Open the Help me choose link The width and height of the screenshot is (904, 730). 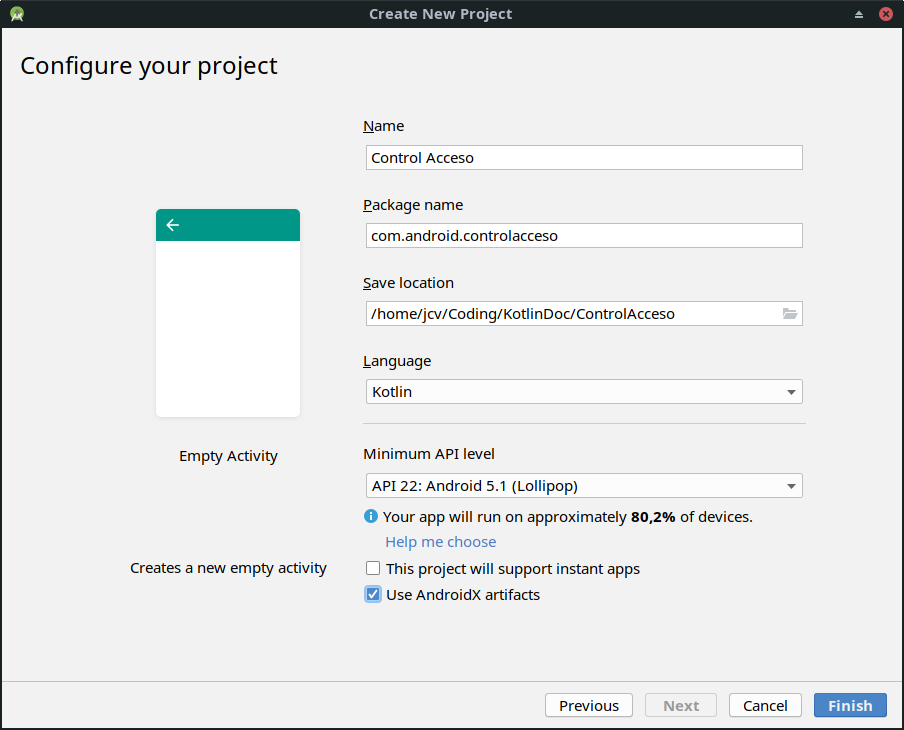[x=441, y=542]
